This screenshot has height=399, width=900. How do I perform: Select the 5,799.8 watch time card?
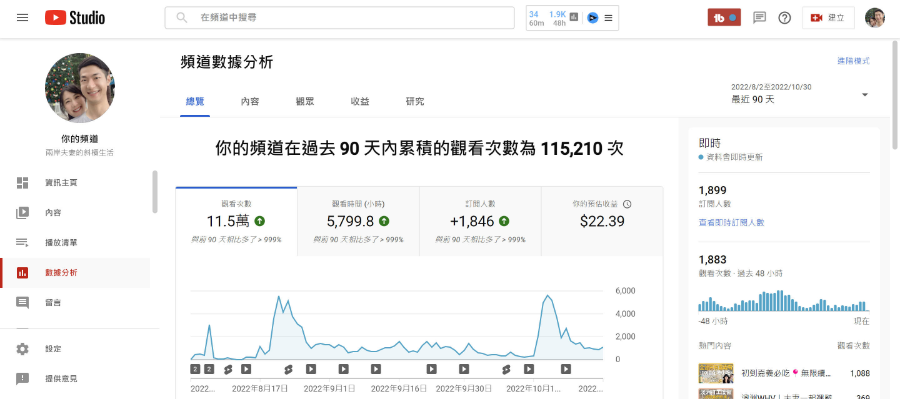(358, 222)
